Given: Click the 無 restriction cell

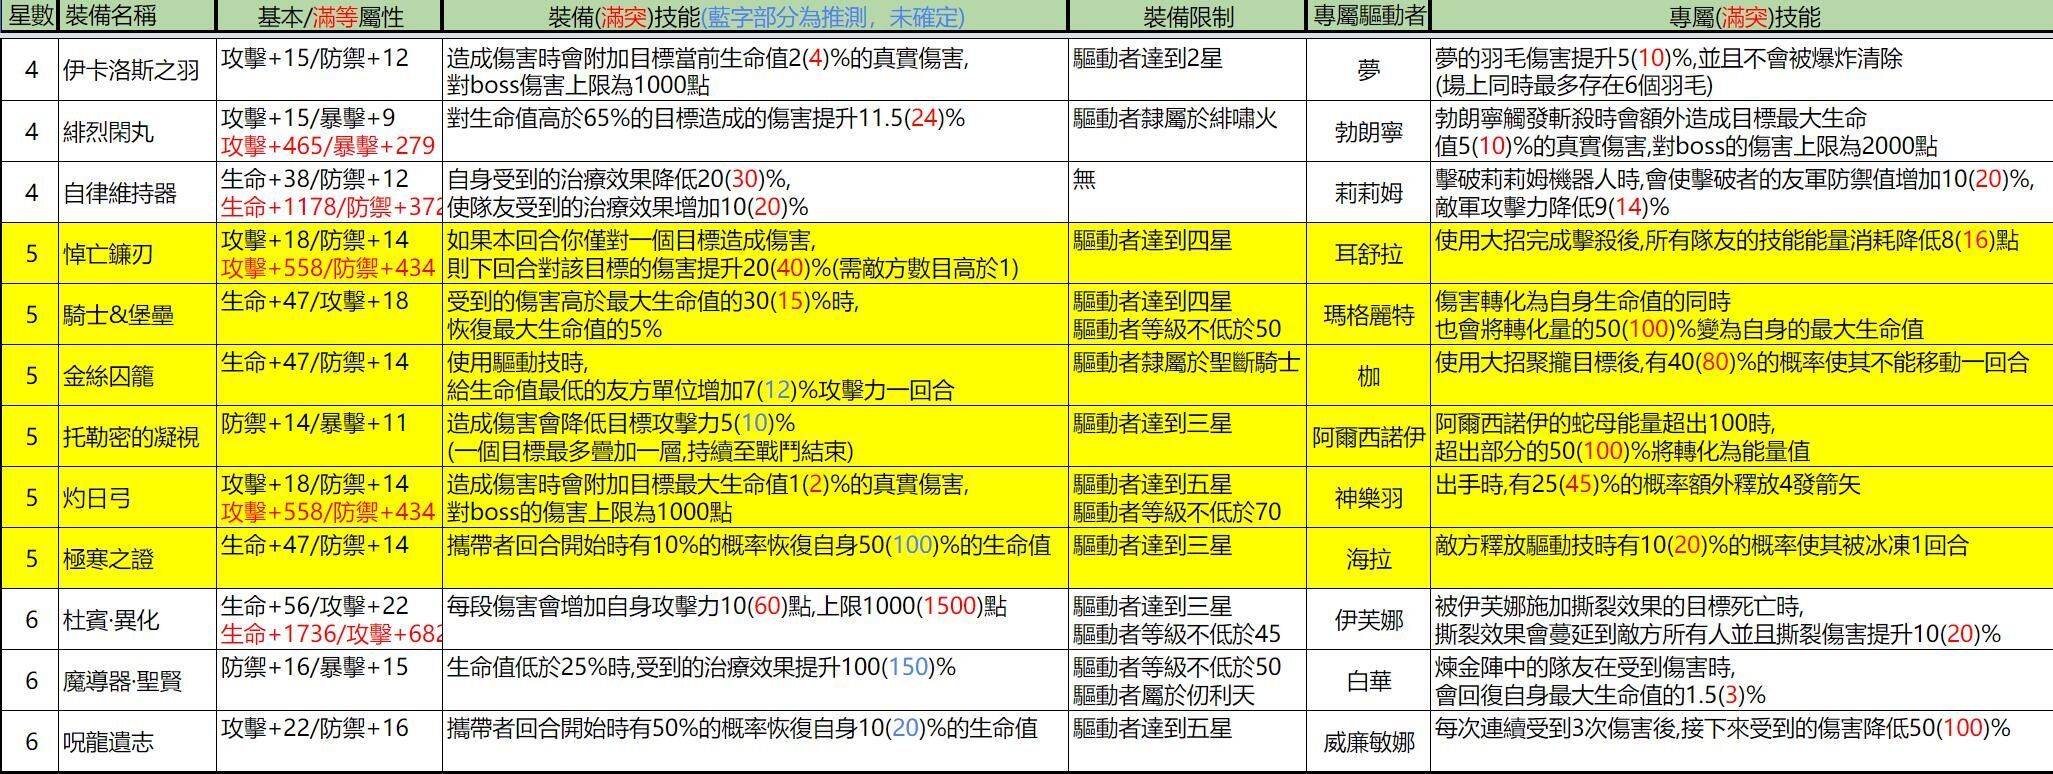Looking at the screenshot, I should (1187, 192).
